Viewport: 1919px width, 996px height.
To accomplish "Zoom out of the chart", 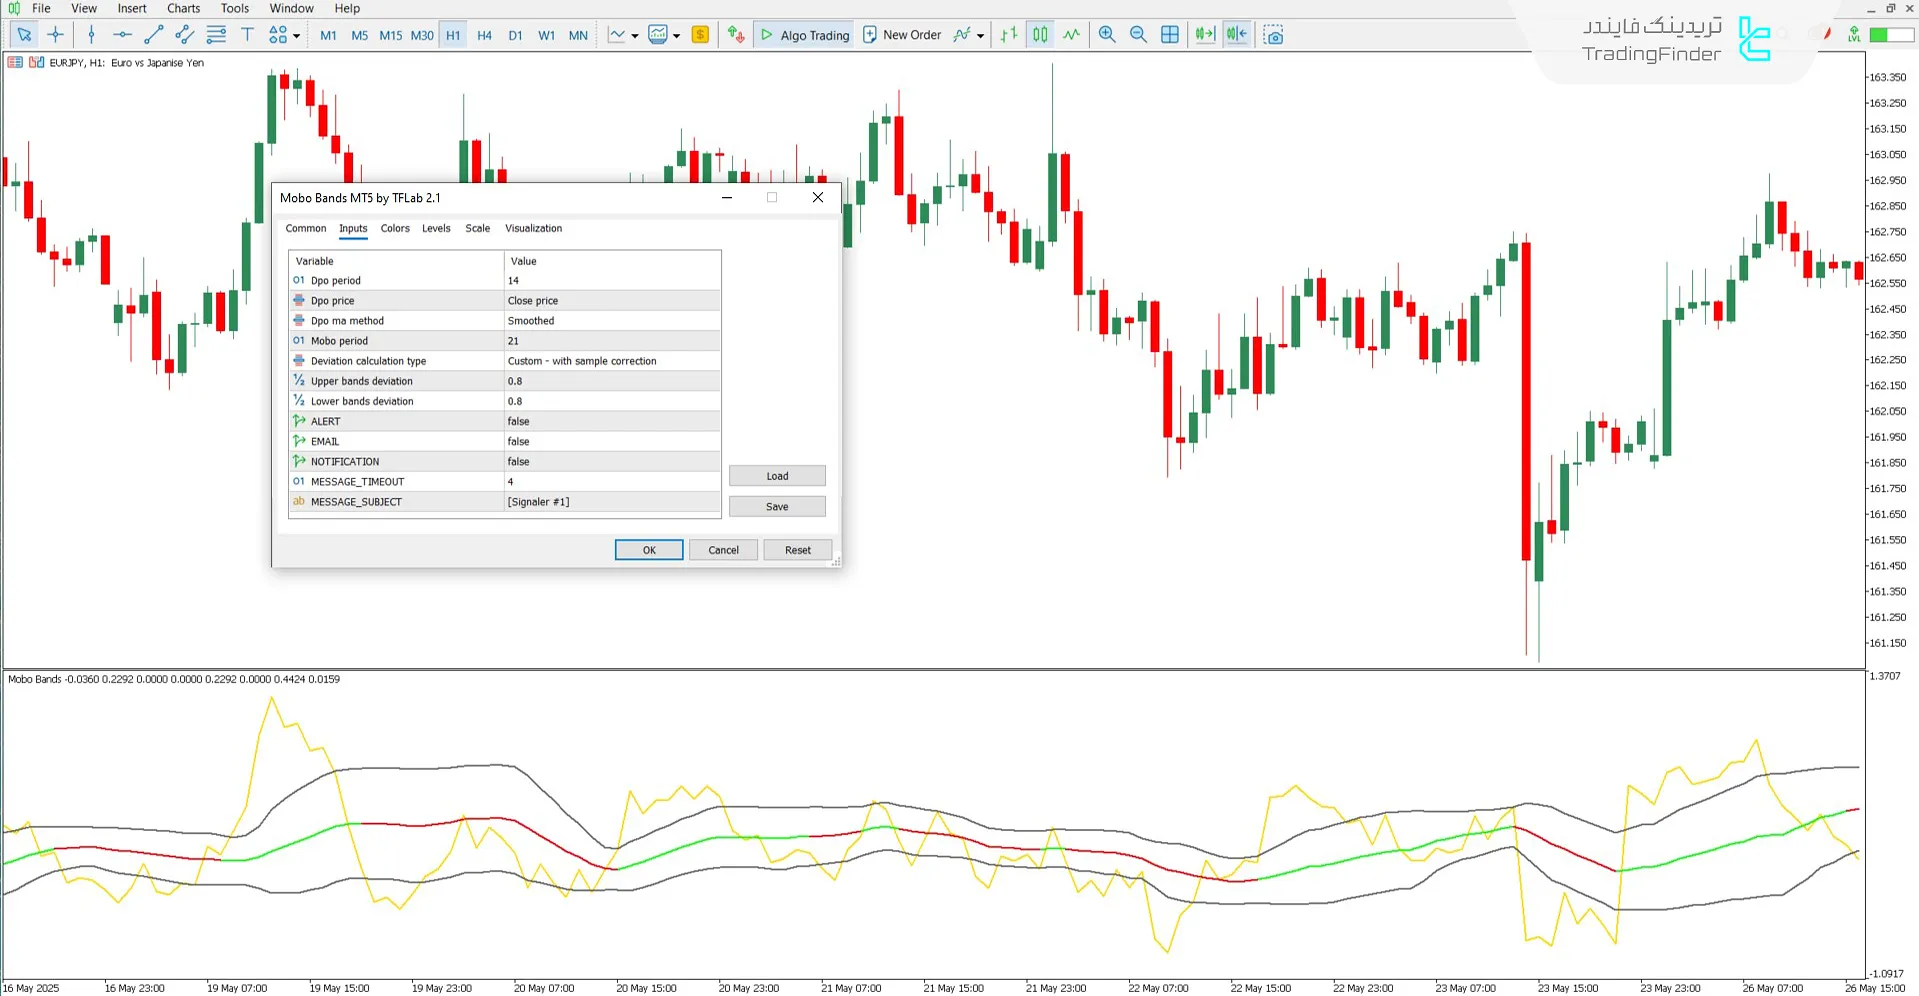I will pyautogui.click(x=1138, y=35).
